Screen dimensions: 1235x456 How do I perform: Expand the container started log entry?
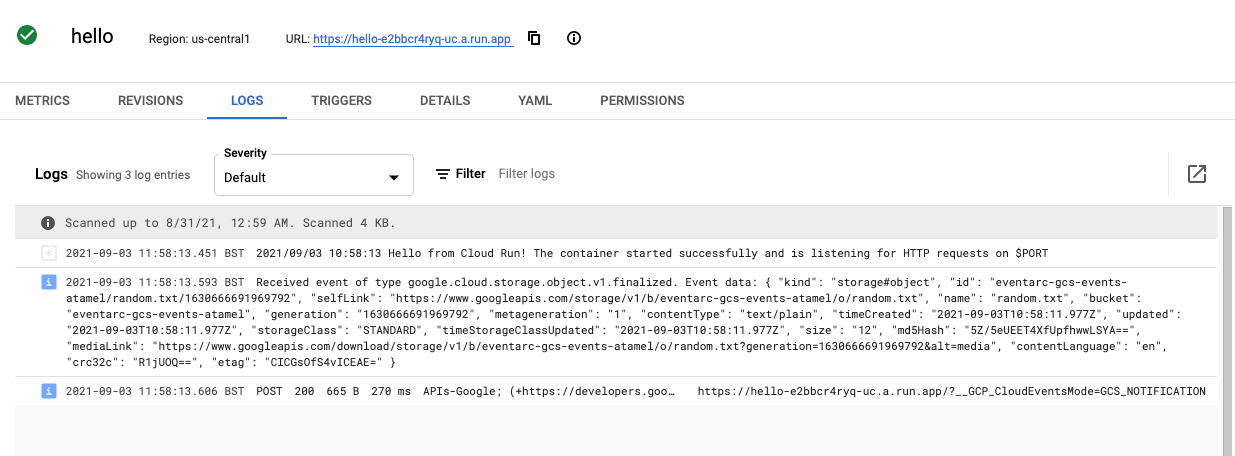pyautogui.click(x=47, y=253)
